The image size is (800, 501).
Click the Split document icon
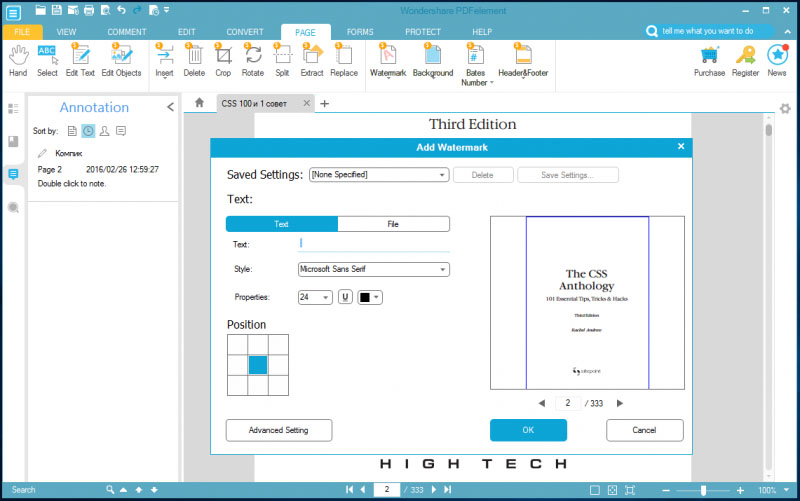click(x=282, y=61)
